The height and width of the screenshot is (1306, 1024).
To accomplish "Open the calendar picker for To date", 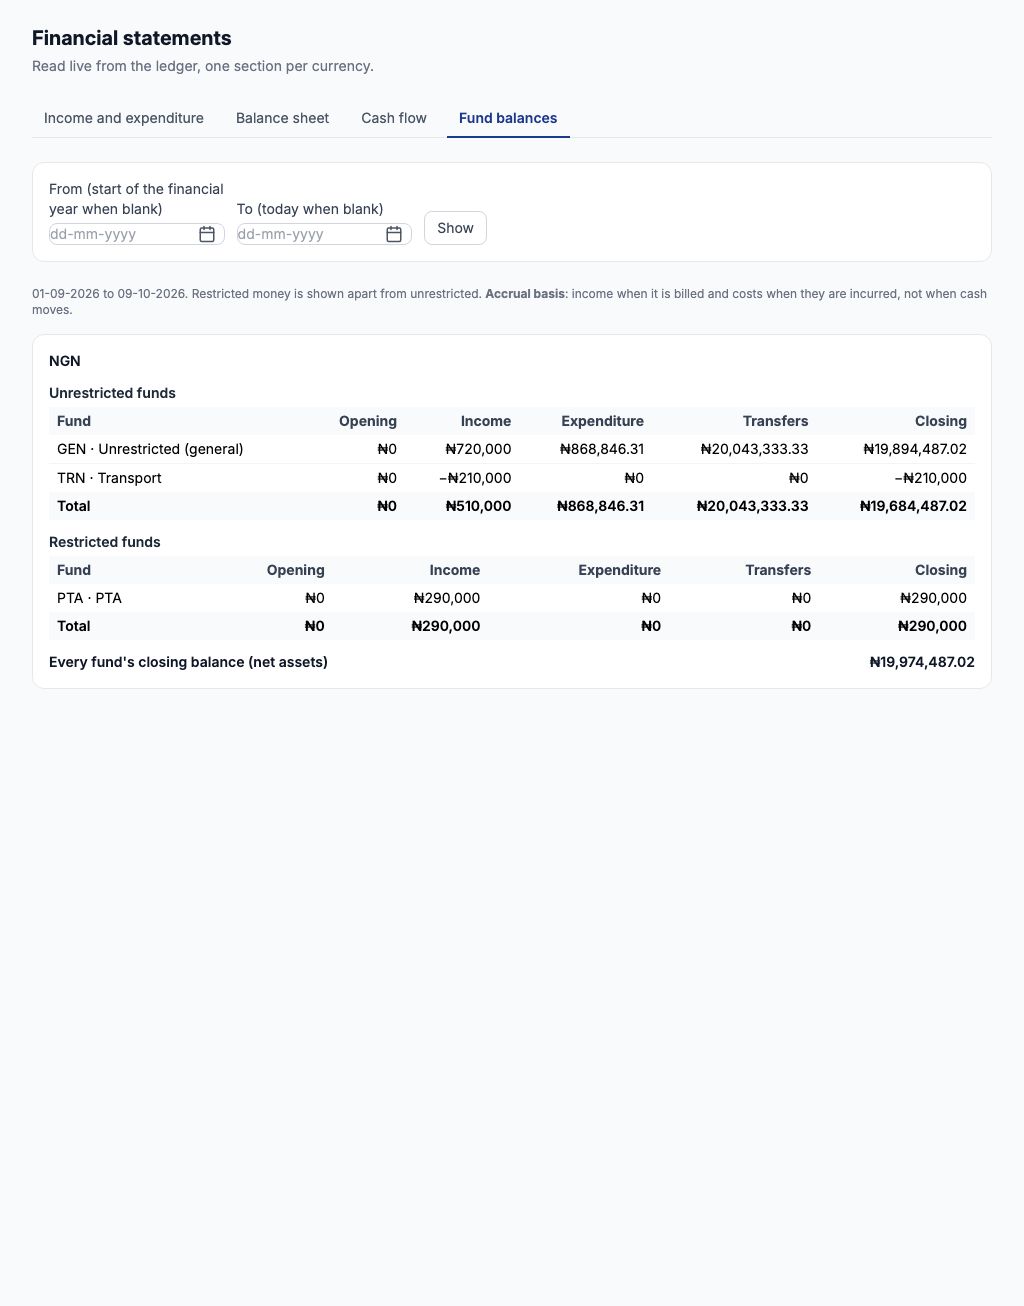I will pos(394,234).
